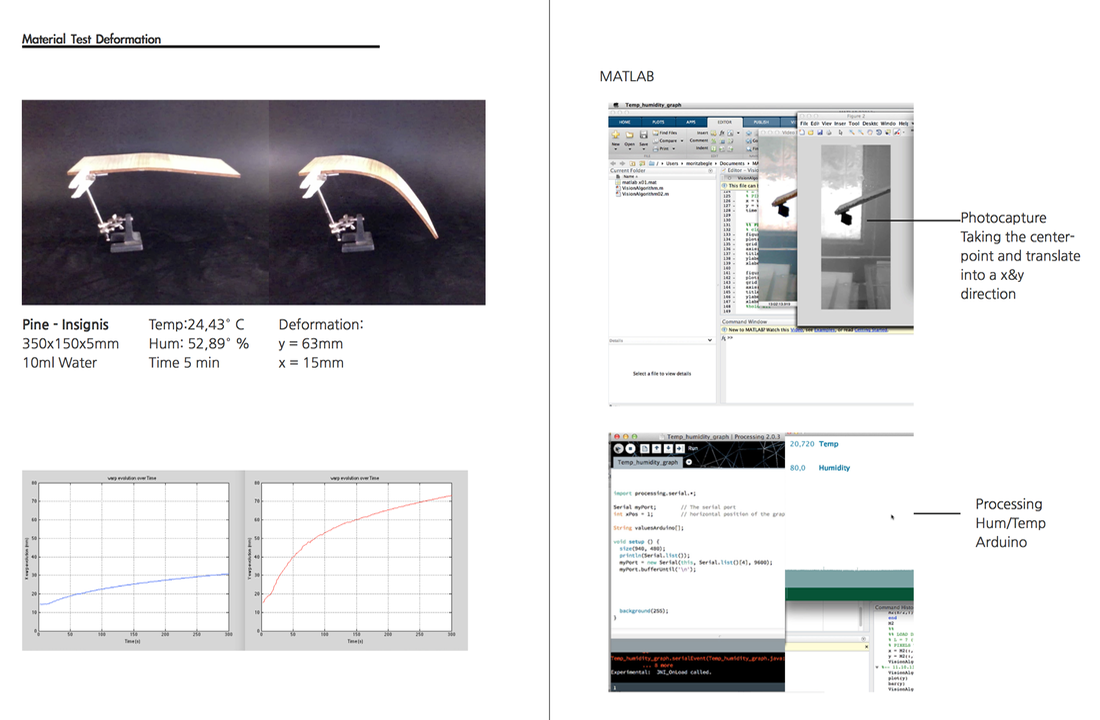1100x720 pixels.
Task: Open the Processing sketch tab menu arrow
Action: (689, 462)
